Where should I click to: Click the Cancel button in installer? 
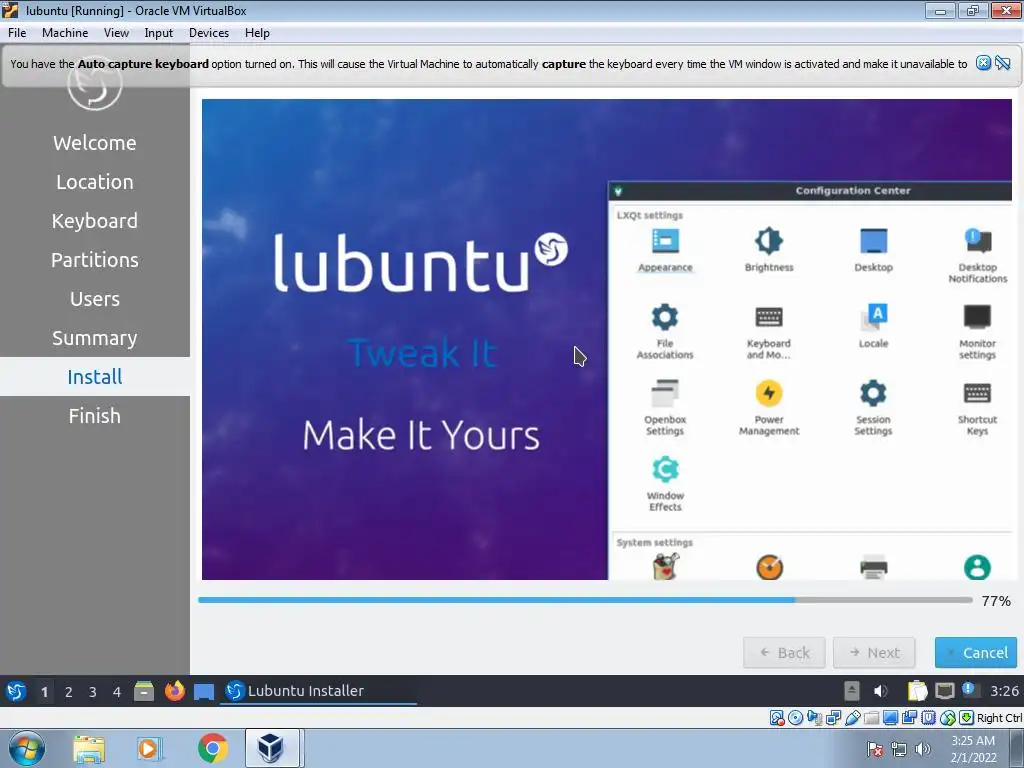point(976,652)
